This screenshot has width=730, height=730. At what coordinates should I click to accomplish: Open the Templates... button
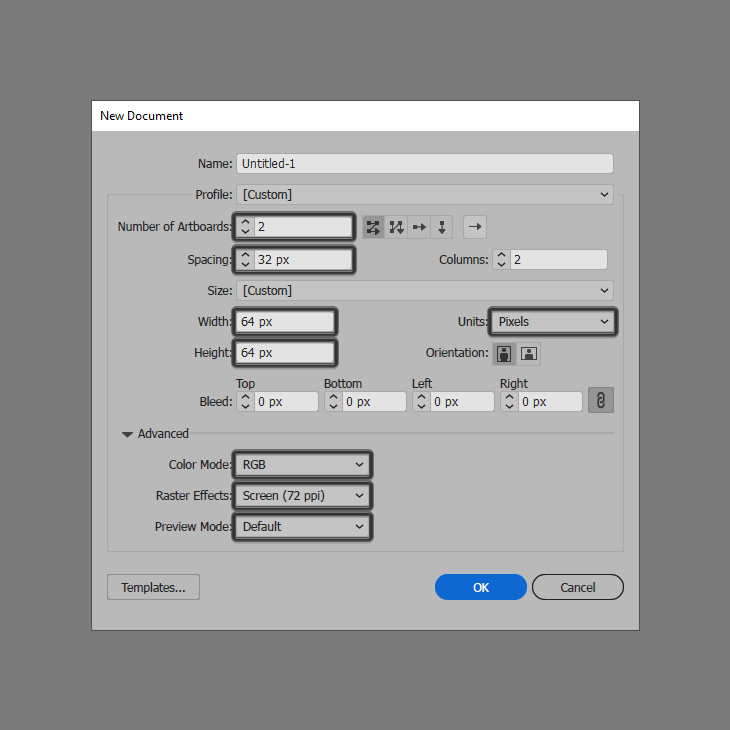point(153,587)
